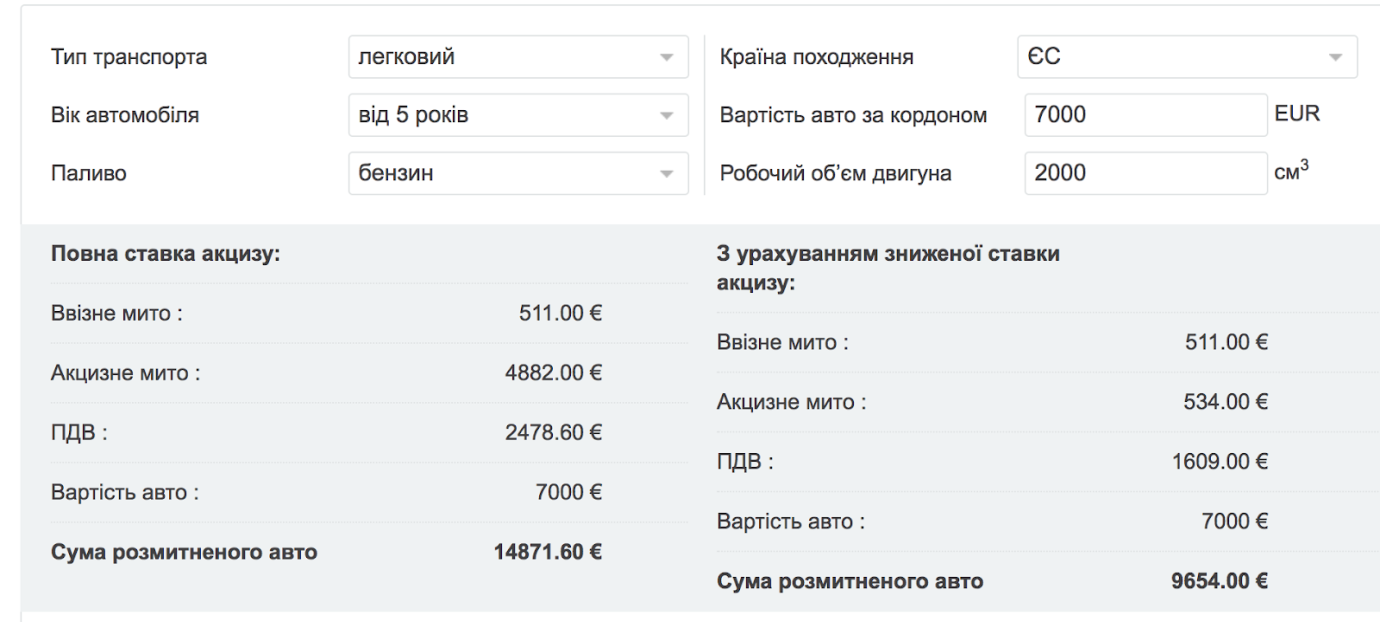This screenshot has width=1380, height=622.
Task: Expand the Вік автомобіля dropdown
Action: click(x=518, y=115)
